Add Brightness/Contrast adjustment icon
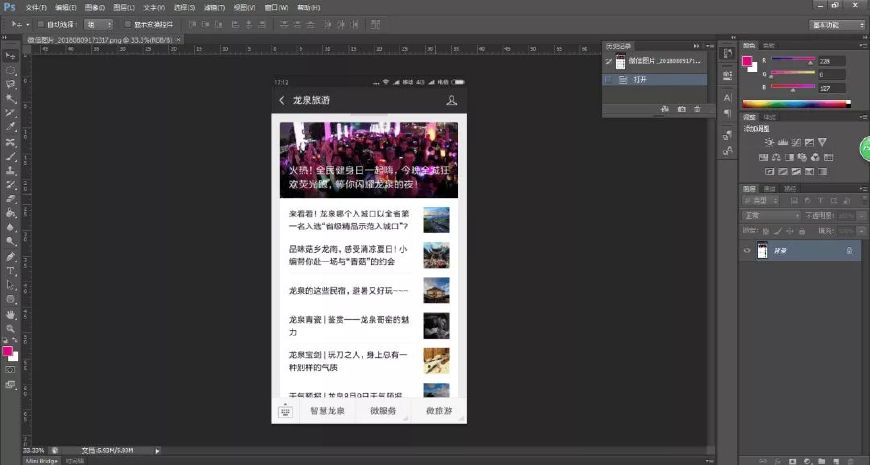 point(769,143)
